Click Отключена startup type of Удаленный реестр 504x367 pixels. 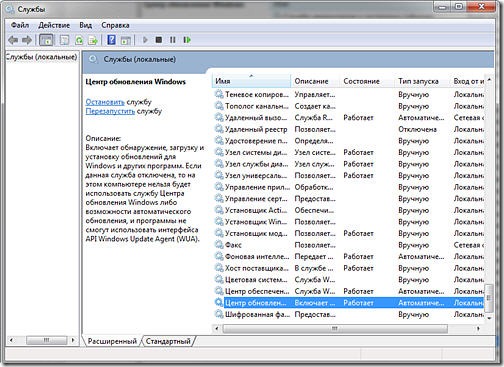coord(417,129)
